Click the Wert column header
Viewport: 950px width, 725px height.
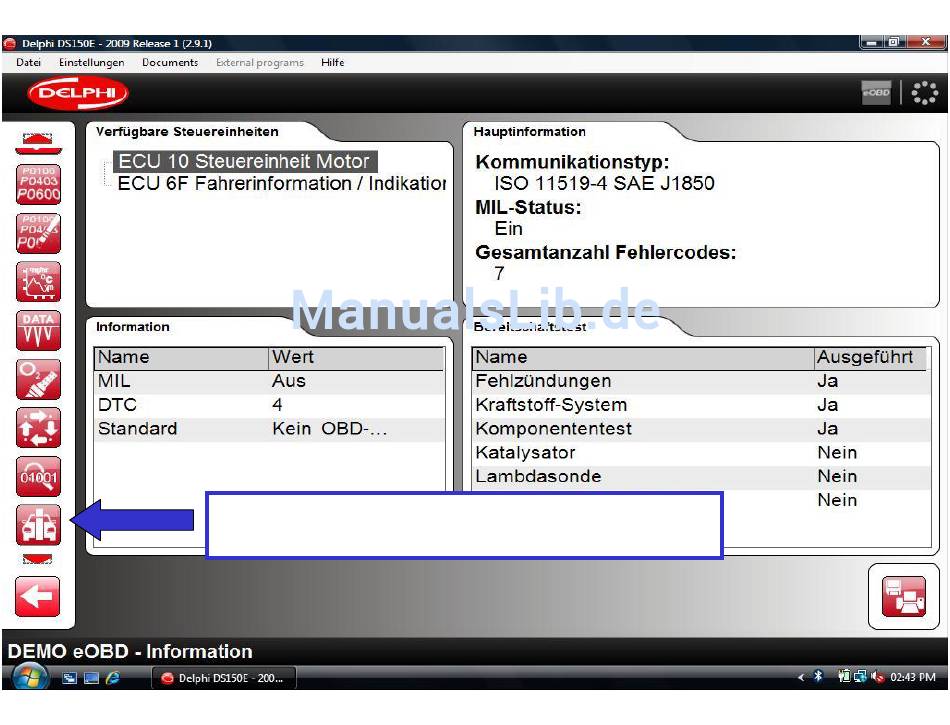pyautogui.click(x=356, y=357)
